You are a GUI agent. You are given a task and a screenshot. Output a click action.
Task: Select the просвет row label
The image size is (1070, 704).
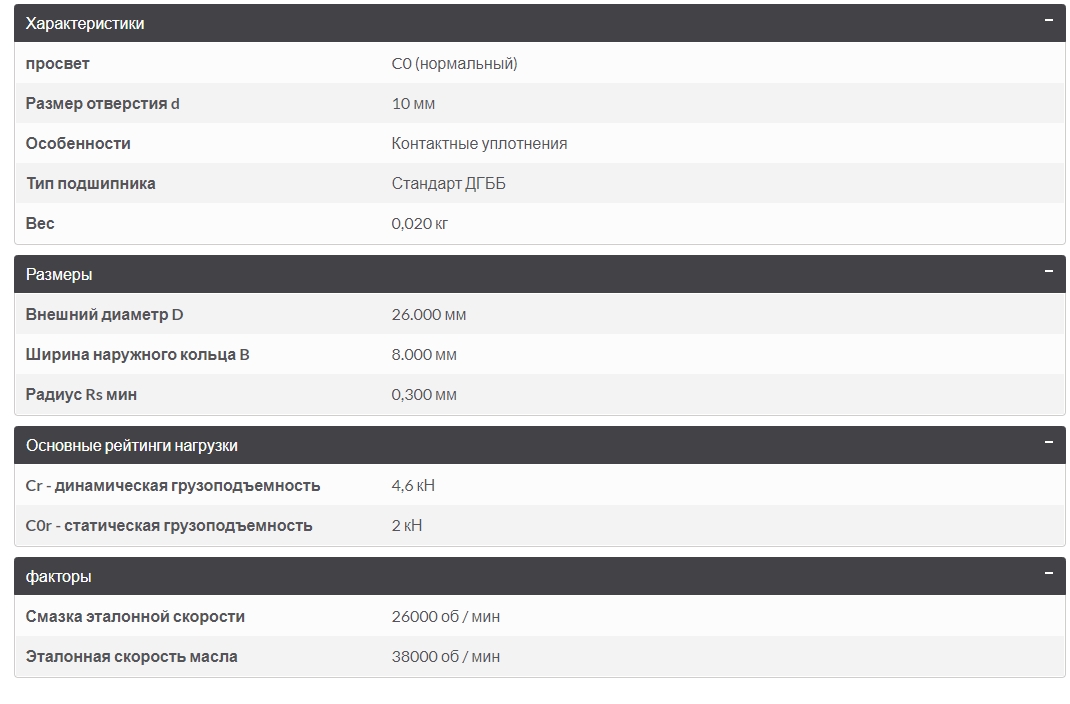58,64
